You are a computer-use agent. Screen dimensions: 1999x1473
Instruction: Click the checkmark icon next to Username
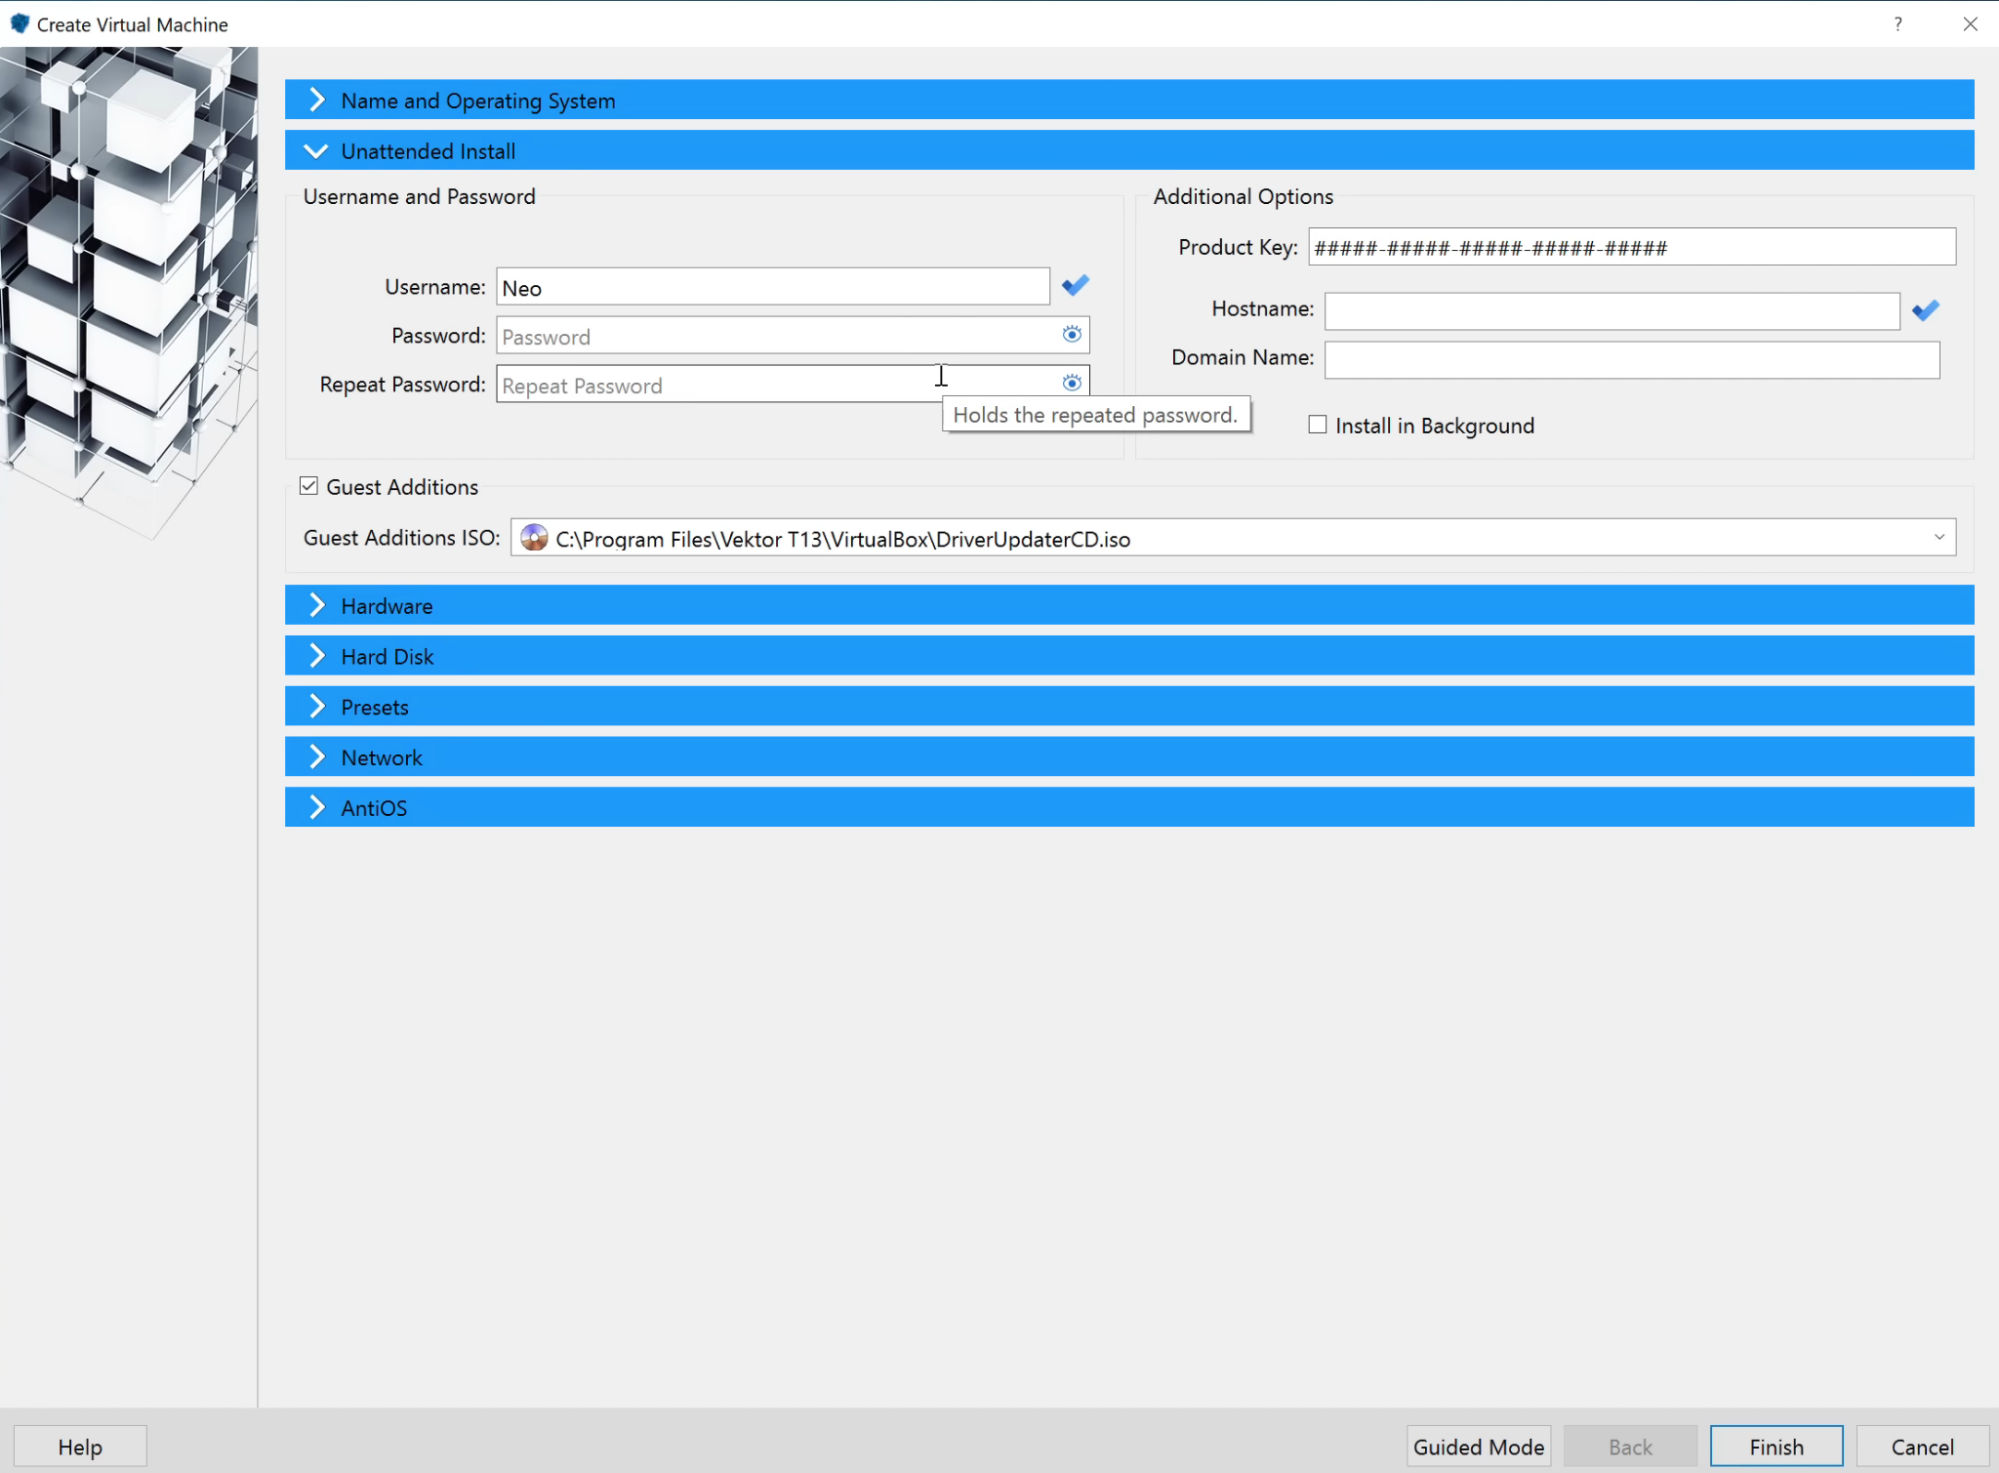1075,287
